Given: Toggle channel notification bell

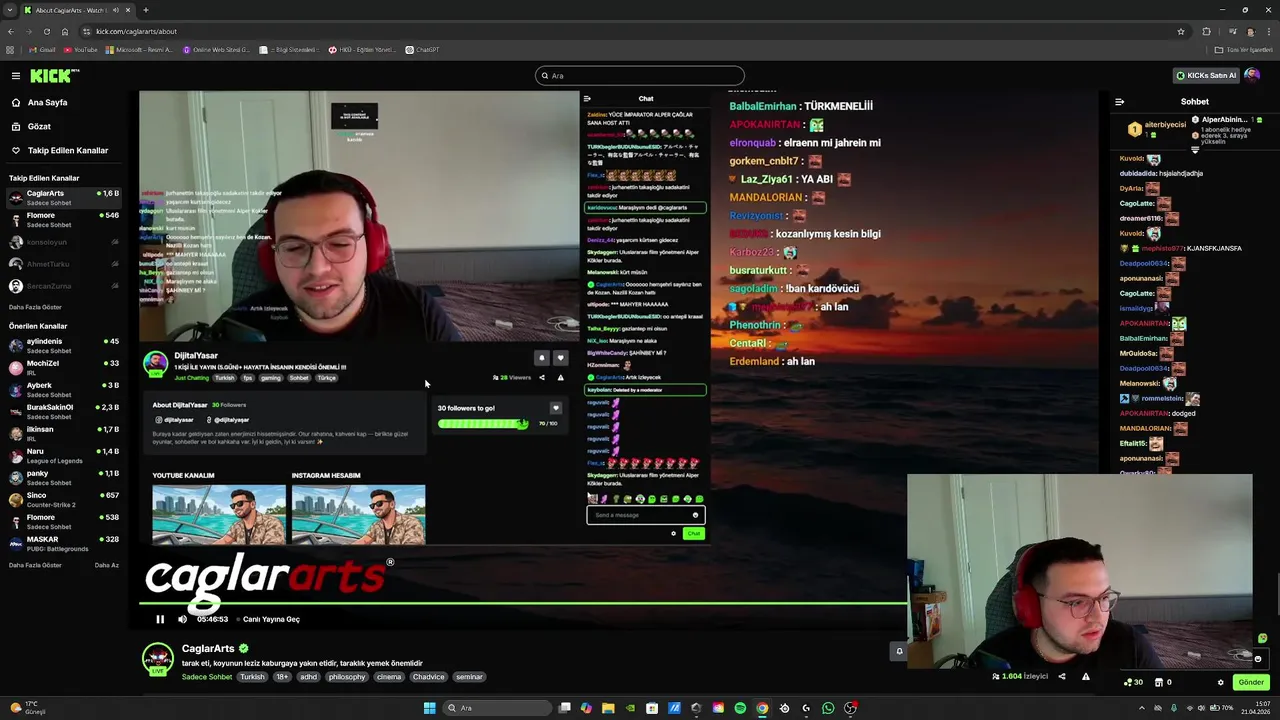Looking at the screenshot, I should [x=899, y=651].
